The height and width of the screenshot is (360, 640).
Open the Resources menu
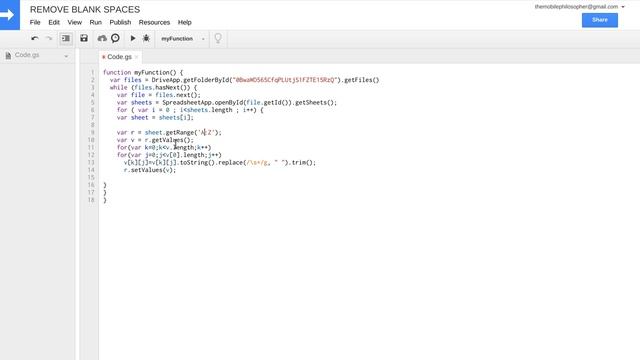click(154, 22)
